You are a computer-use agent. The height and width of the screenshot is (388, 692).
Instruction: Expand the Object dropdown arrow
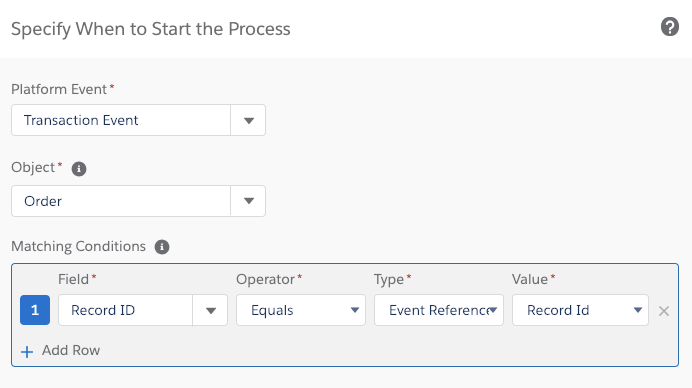[248, 201]
